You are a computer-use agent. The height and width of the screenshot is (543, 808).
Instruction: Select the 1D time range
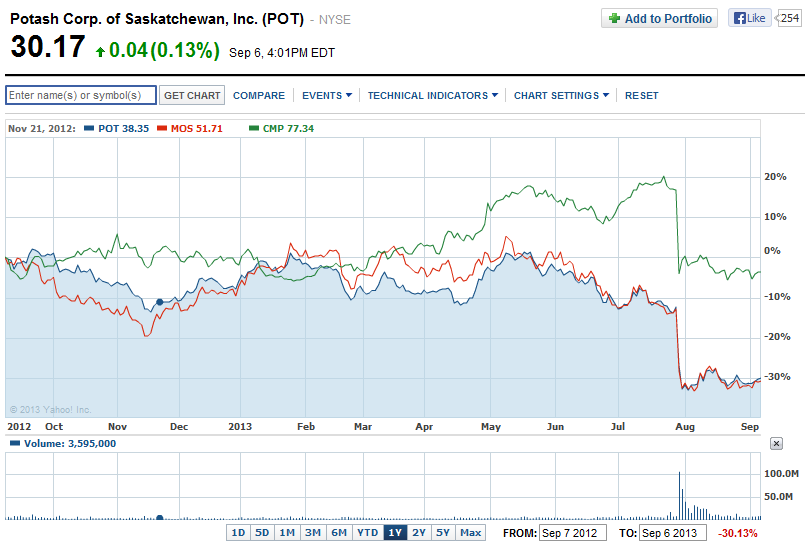click(x=238, y=533)
